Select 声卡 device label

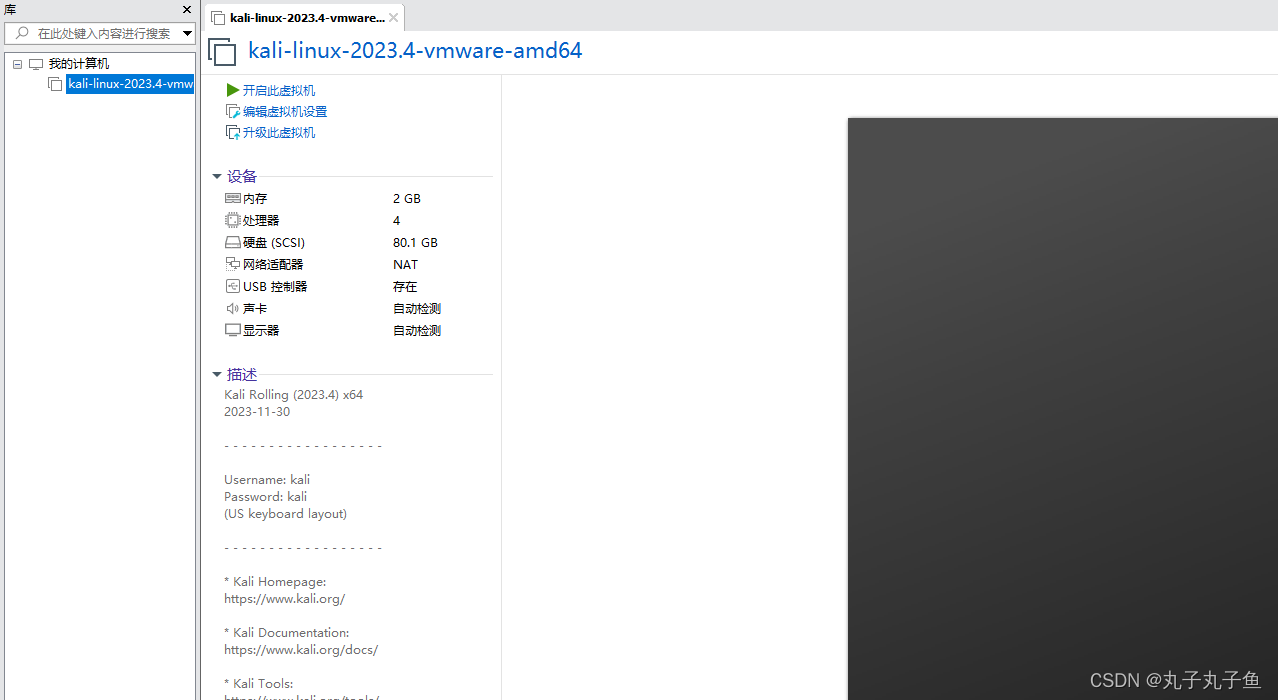coord(255,309)
